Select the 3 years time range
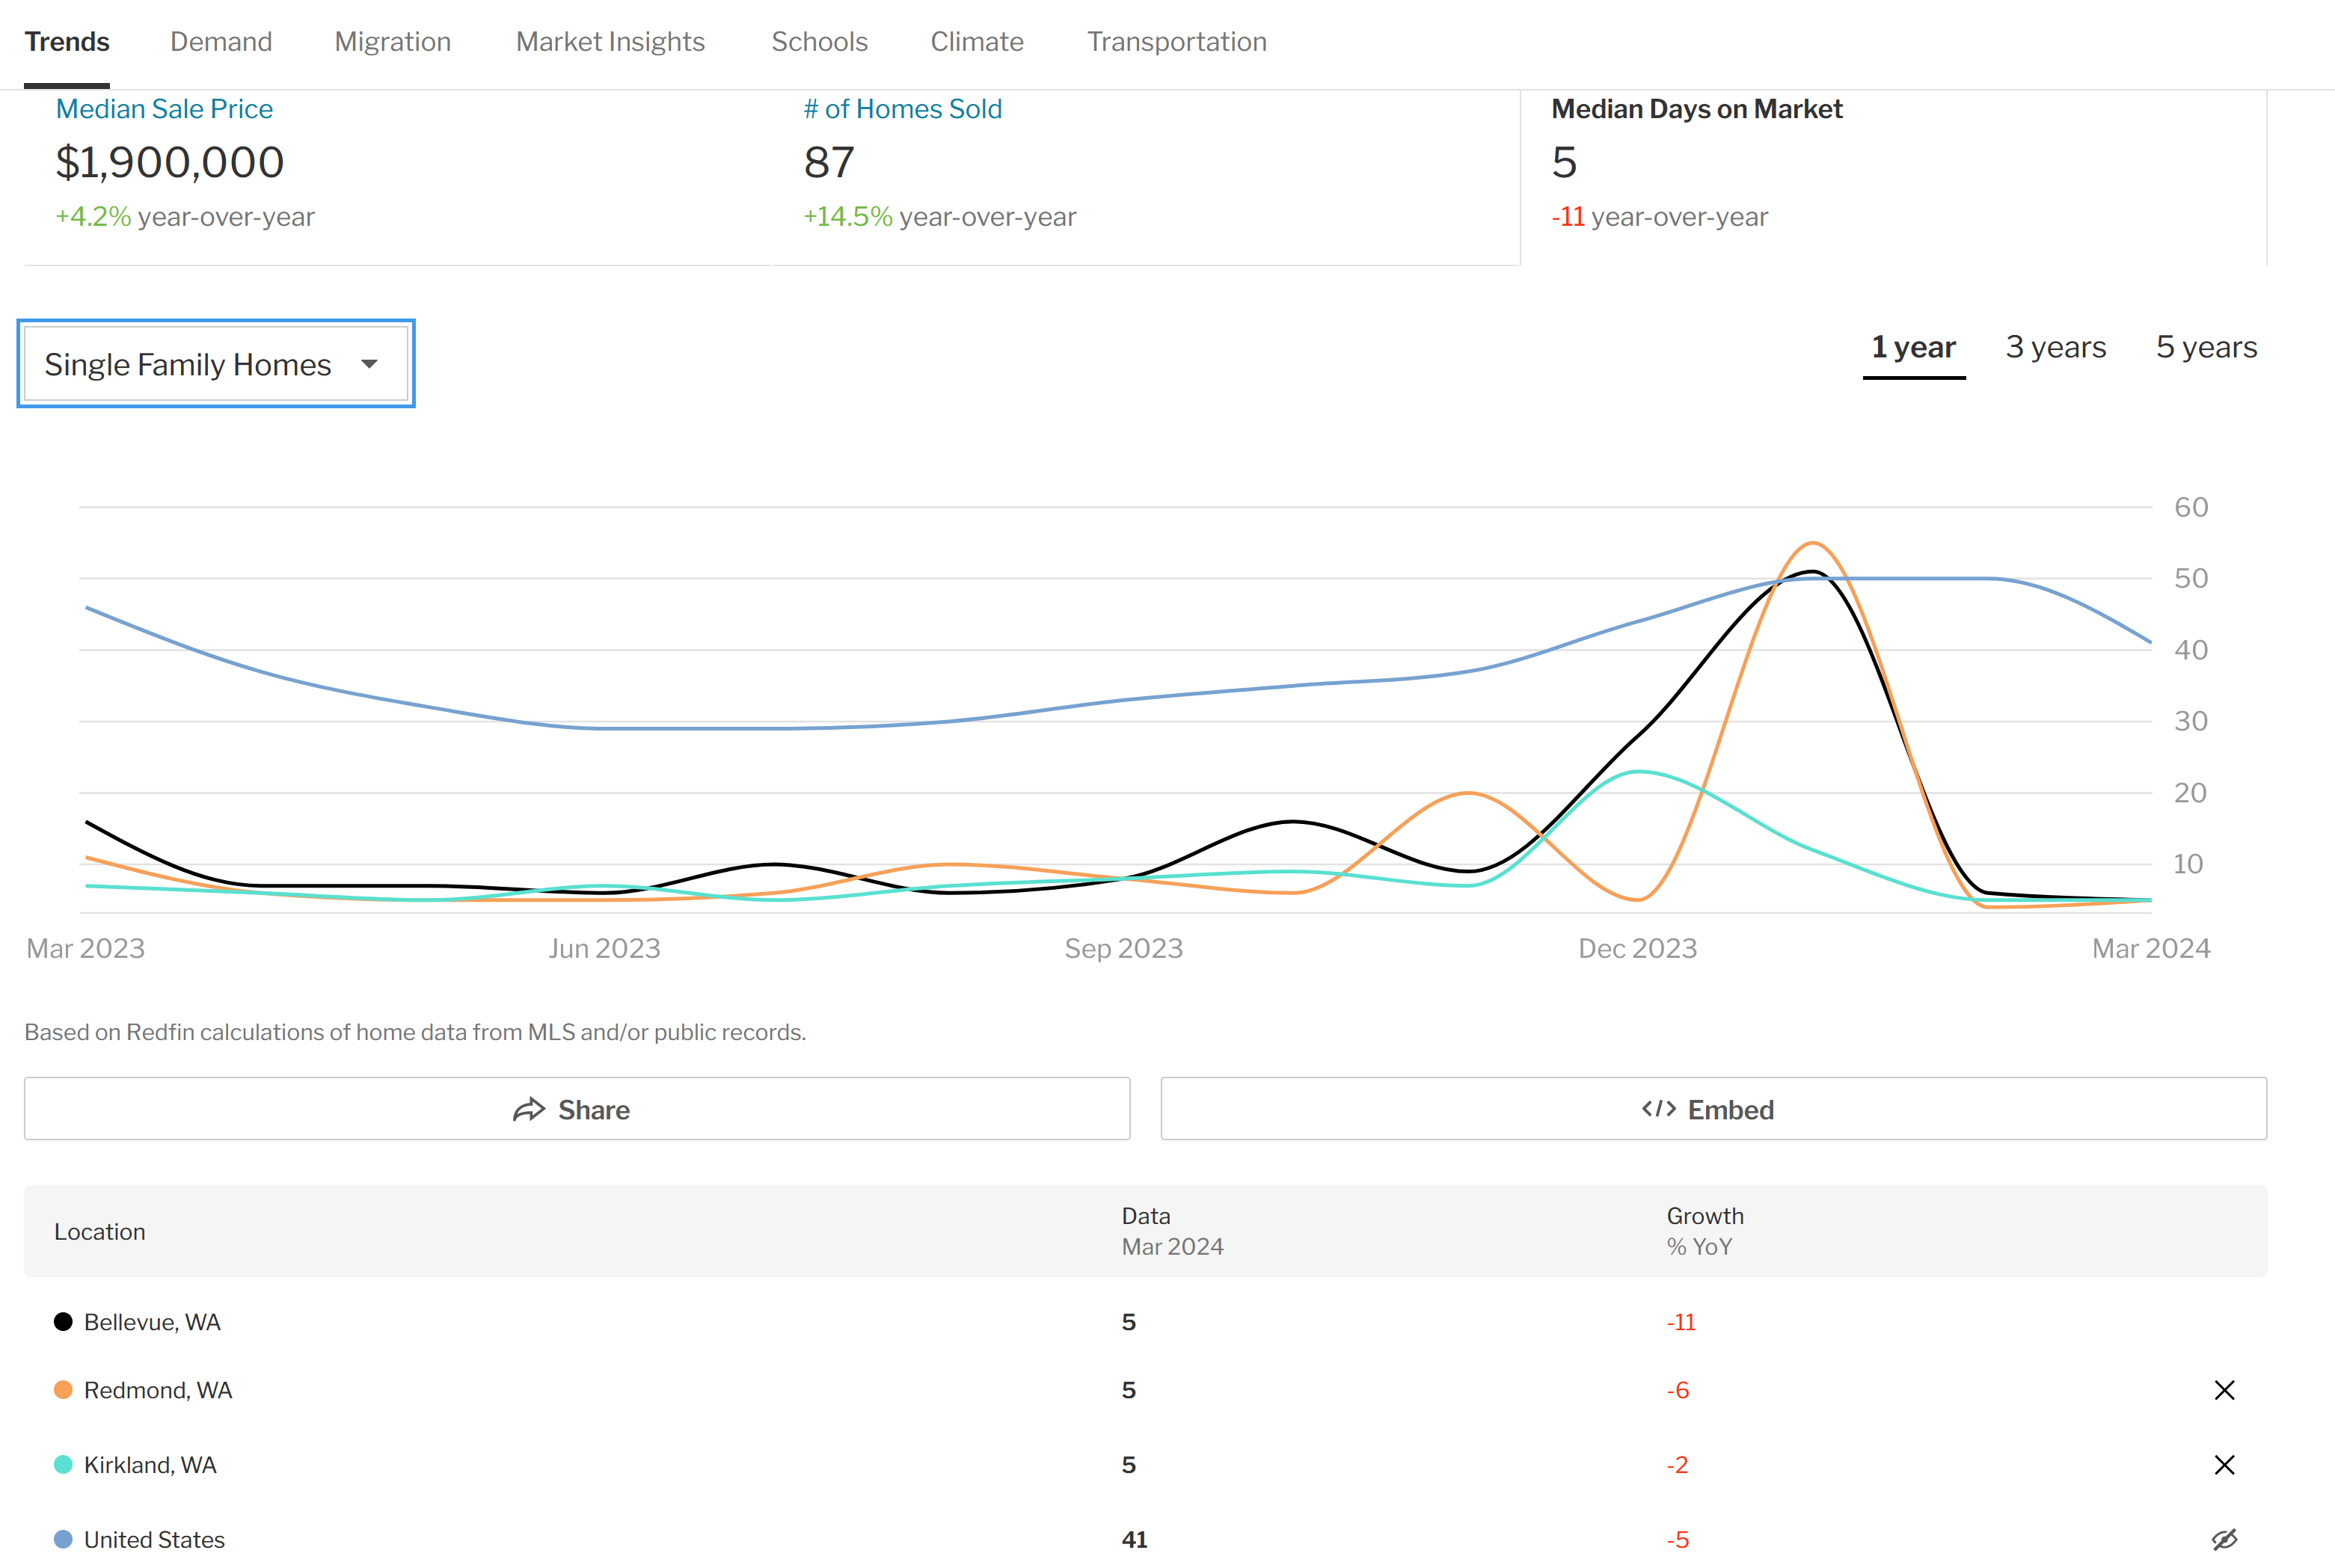Viewport: 2335px width, 1568px height. tap(2056, 347)
